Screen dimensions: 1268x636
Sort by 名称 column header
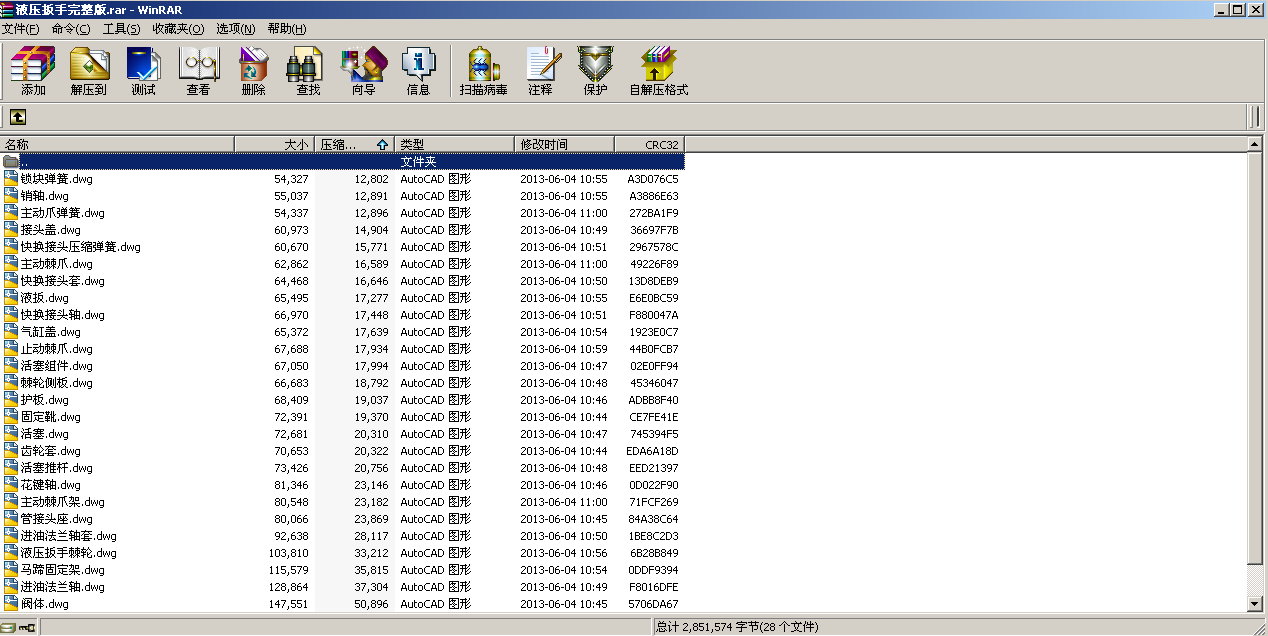pyautogui.click(x=117, y=144)
